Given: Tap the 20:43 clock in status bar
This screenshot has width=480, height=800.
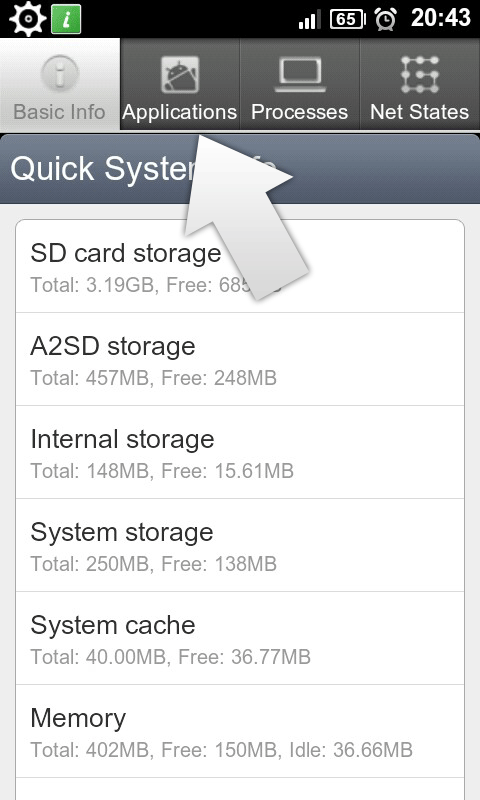Looking at the screenshot, I should [x=441, y=18].
